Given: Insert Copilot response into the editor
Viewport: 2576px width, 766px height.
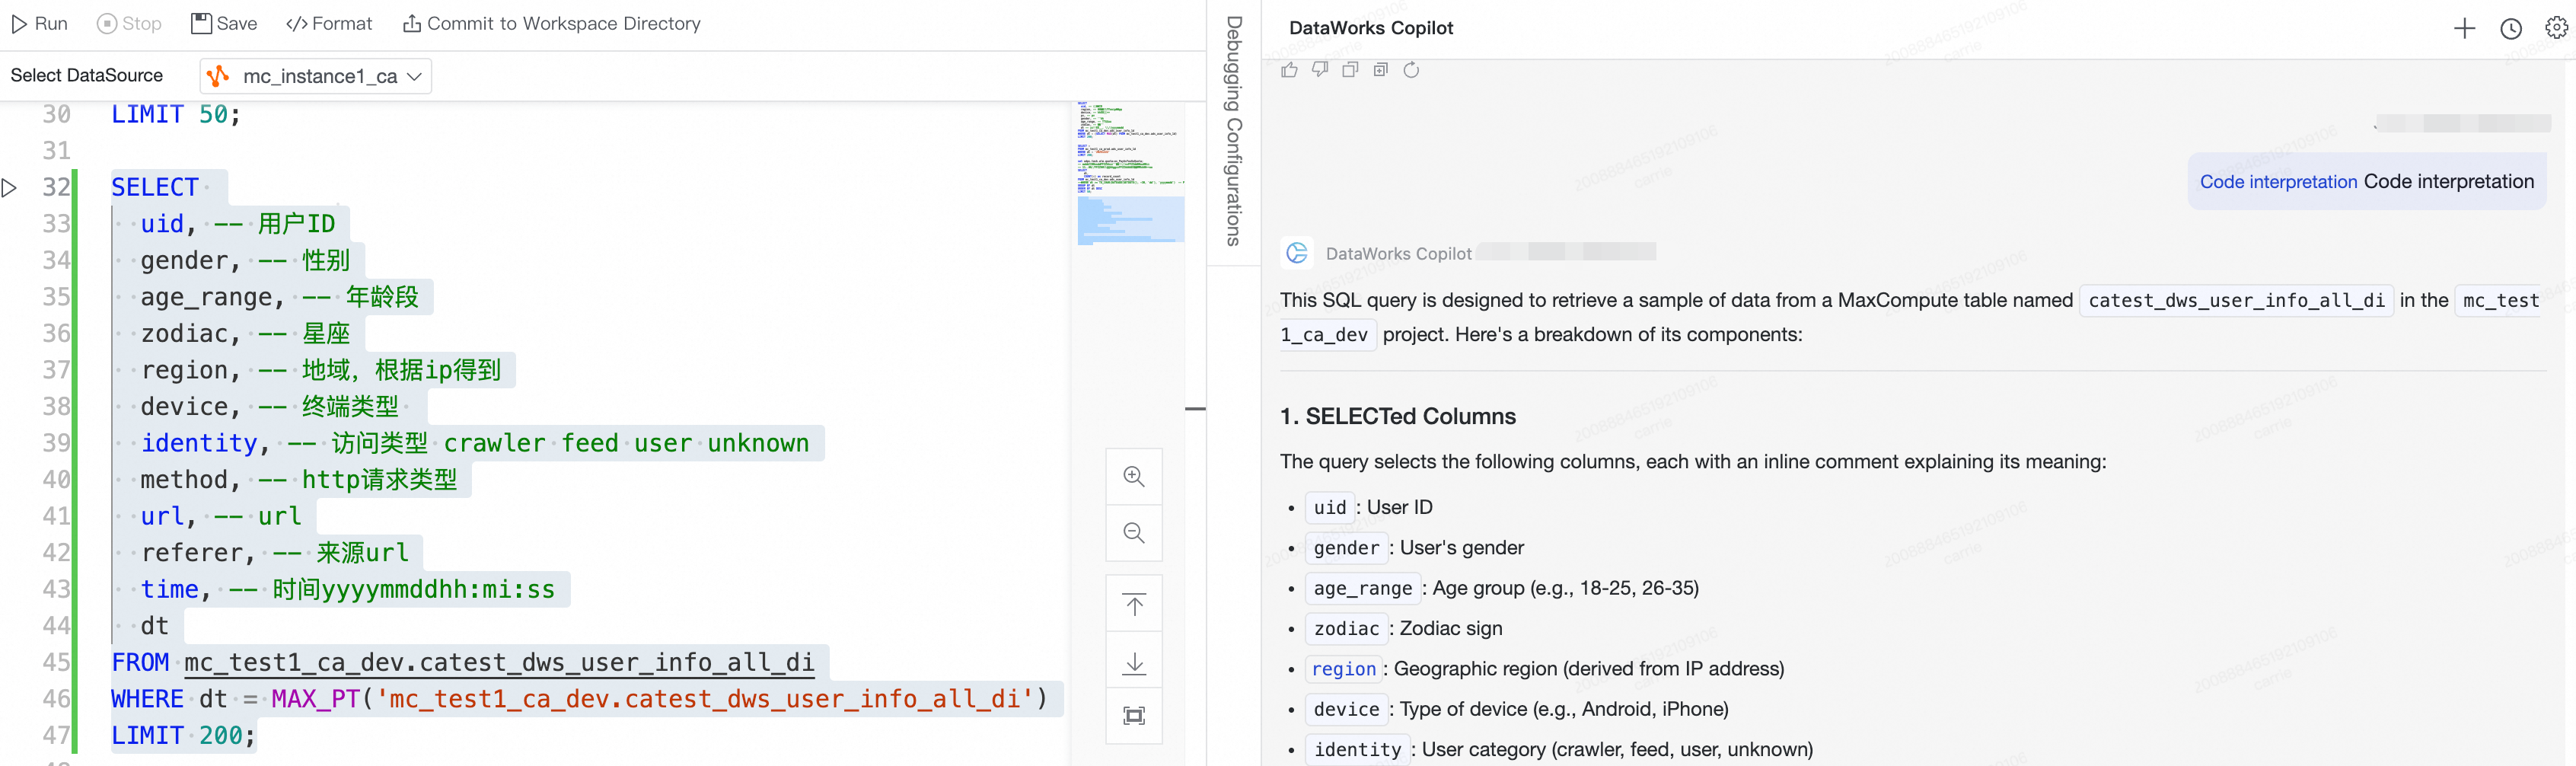Looking at the screenshot, I should [x=1380, y=70].
